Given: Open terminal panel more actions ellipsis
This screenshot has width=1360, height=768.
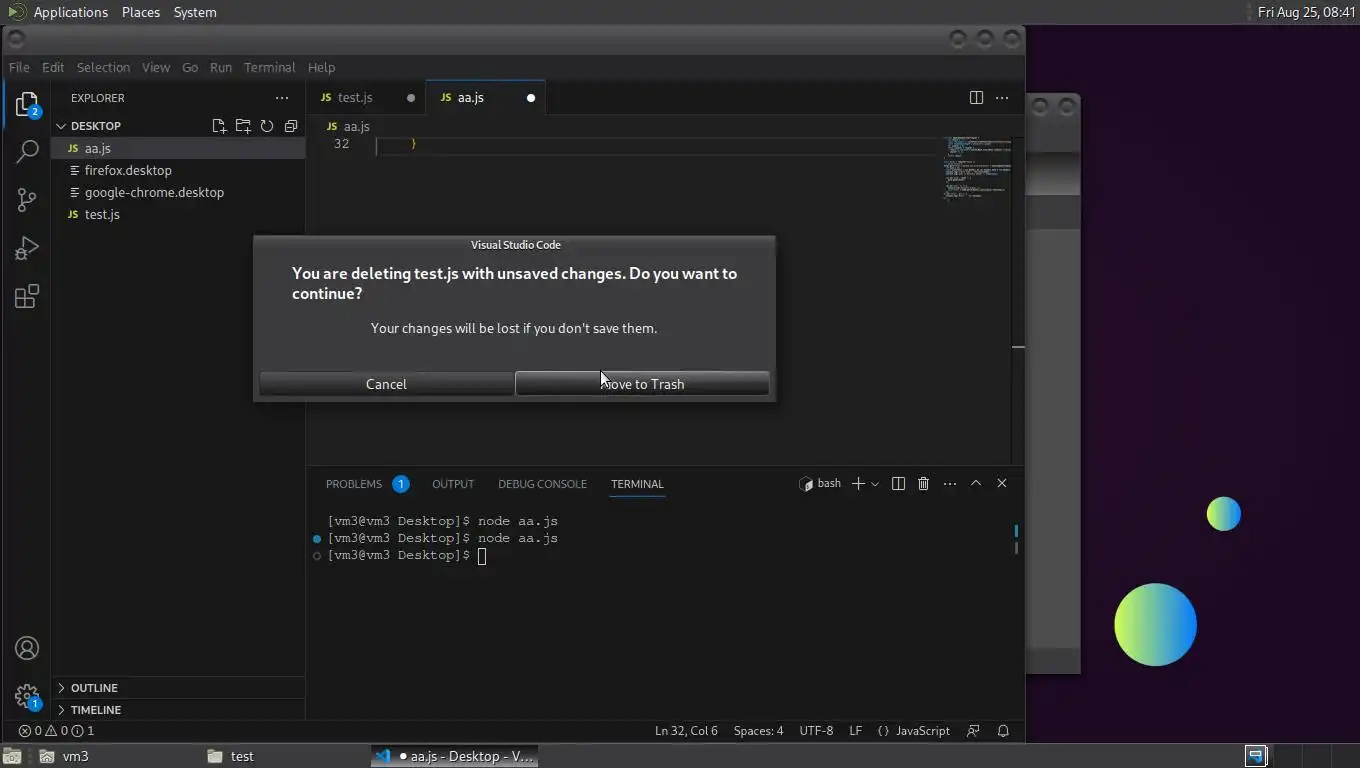Looking at the screenshot, I should (949, 483).
